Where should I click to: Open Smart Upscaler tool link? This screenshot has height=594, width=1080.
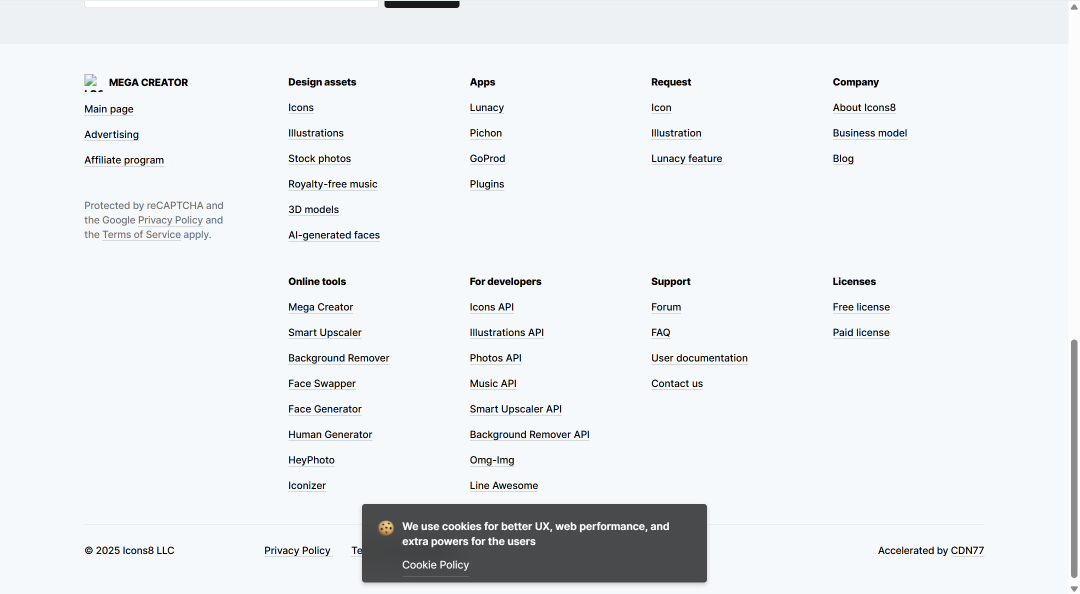coord(324,333)
